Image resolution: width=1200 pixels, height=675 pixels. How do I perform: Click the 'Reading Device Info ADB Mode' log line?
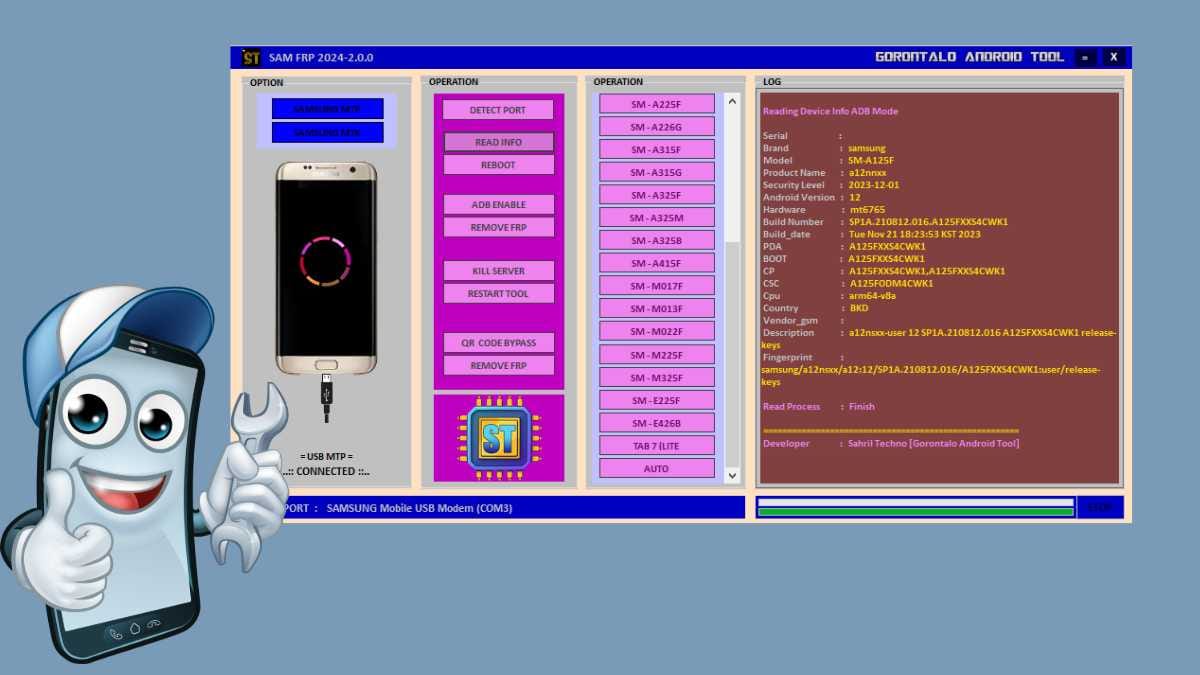point(830,111)
